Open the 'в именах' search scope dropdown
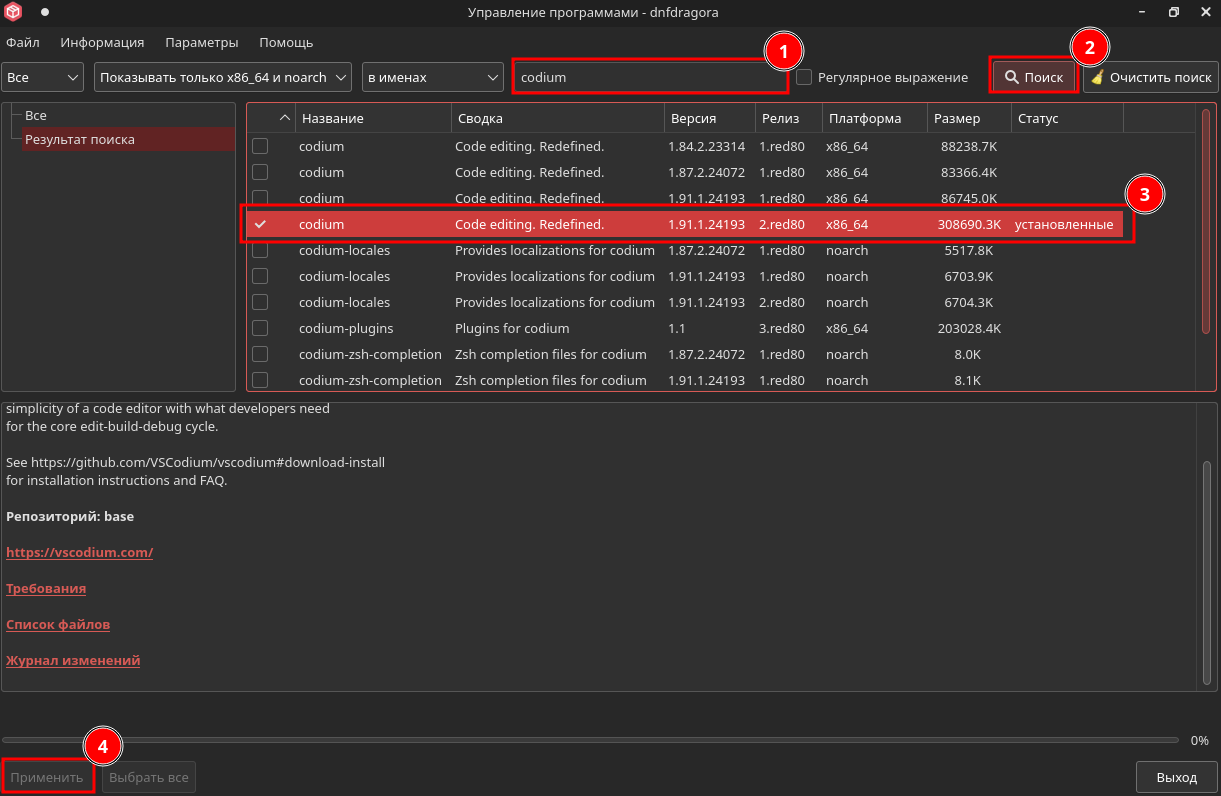Image resolution: width=1221 pixels, height=796 pixels. (x=432, y=77)
